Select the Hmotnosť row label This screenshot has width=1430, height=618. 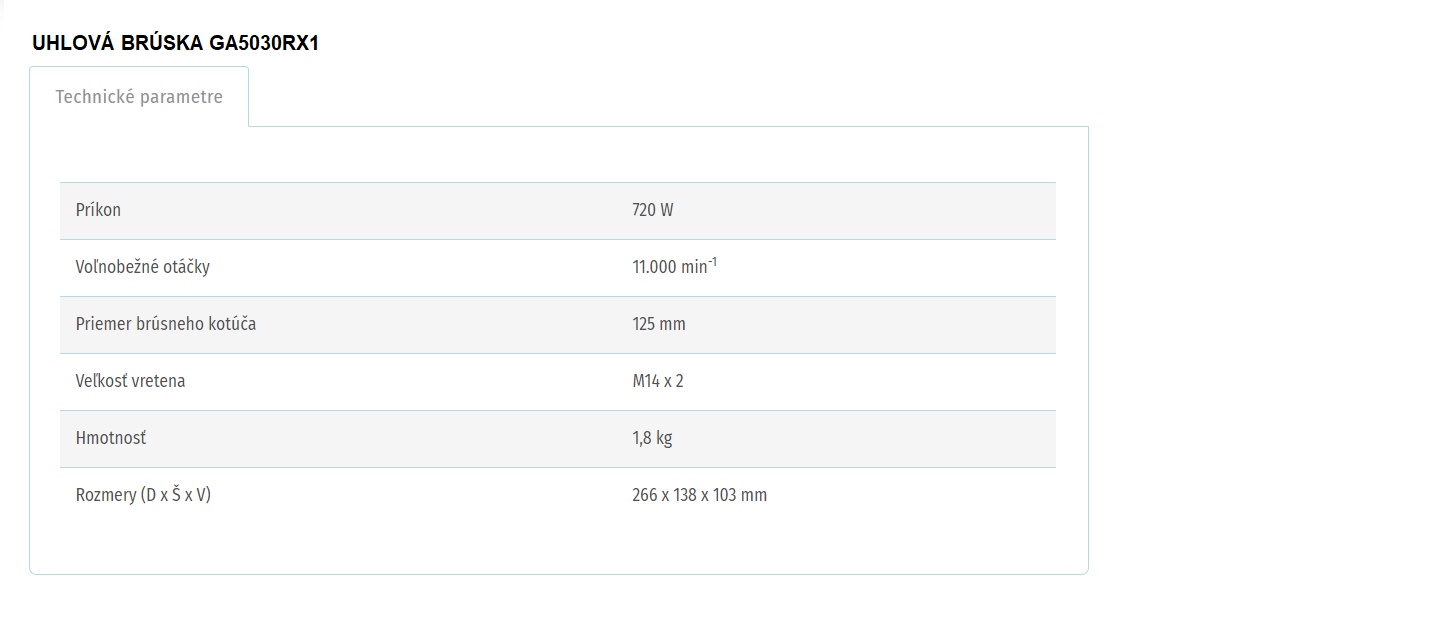[x=111, y=438]
